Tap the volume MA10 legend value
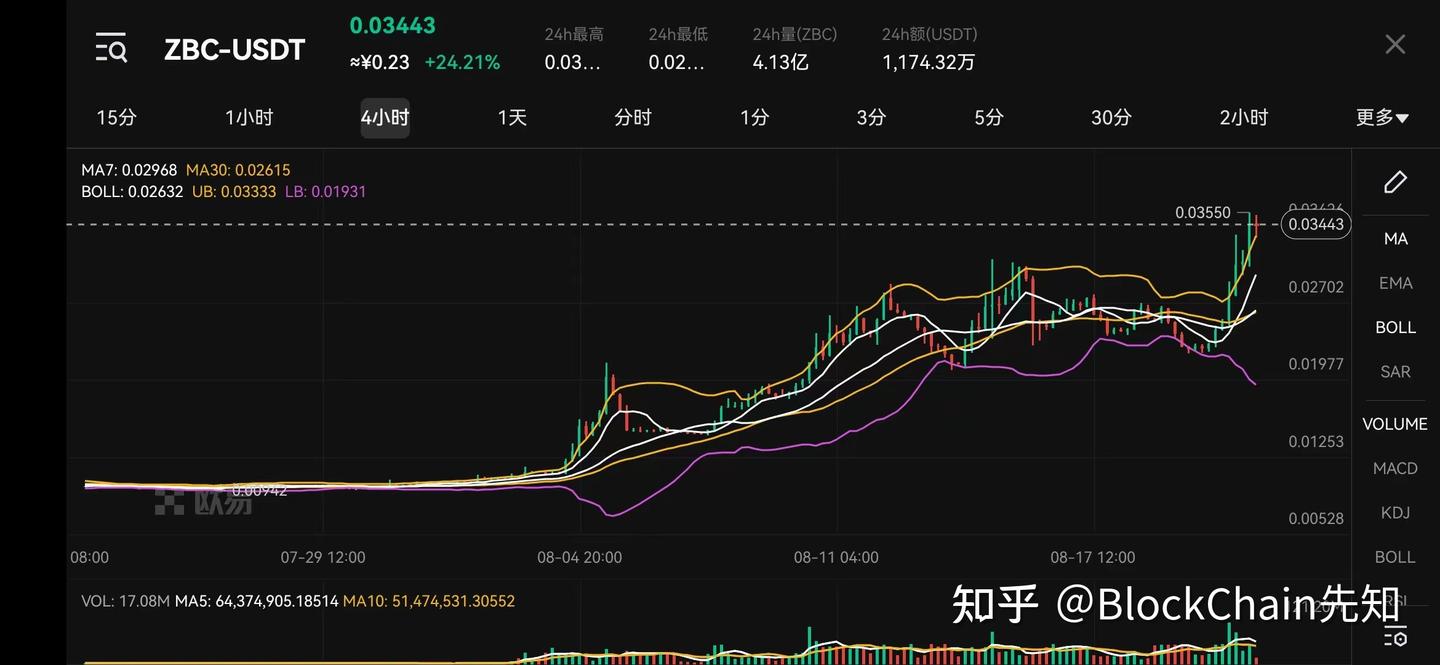 (429, 601)
